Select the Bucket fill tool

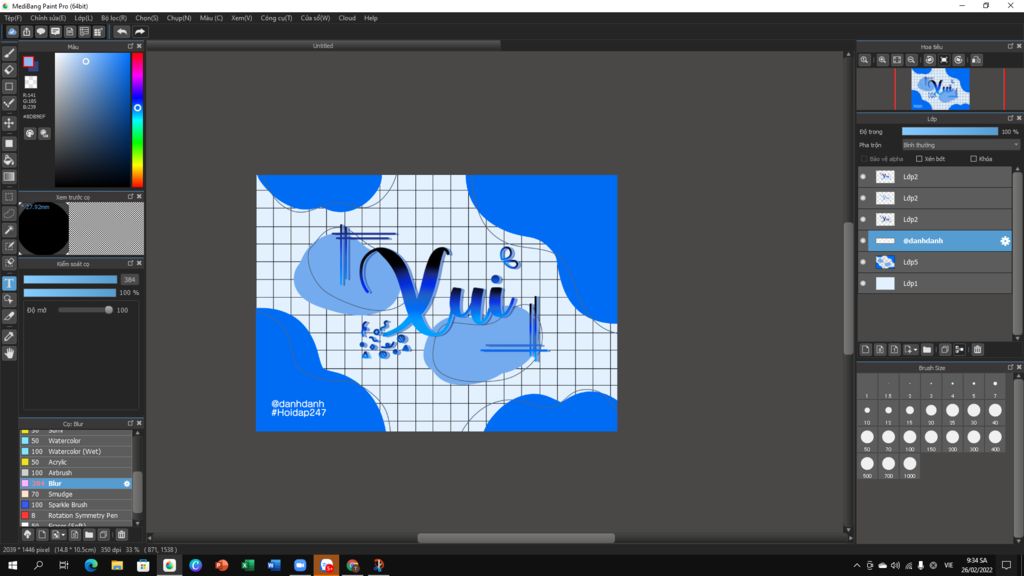click(9, 160)
